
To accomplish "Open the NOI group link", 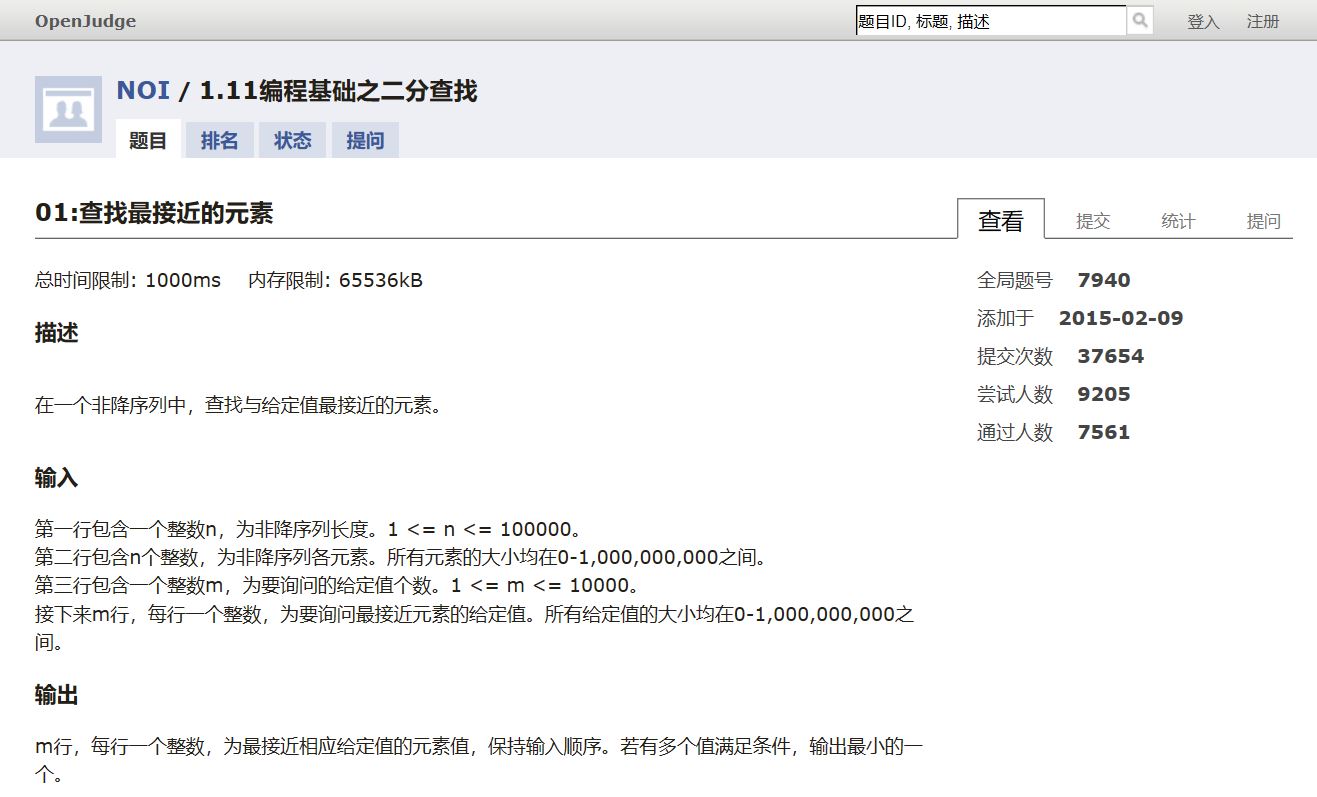I will (x=143, y=91).
